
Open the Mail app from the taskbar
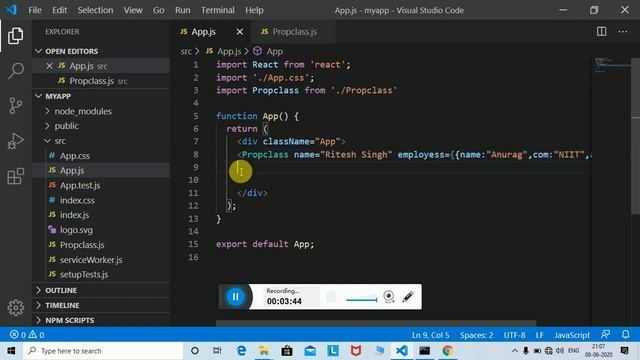point(310,351)
